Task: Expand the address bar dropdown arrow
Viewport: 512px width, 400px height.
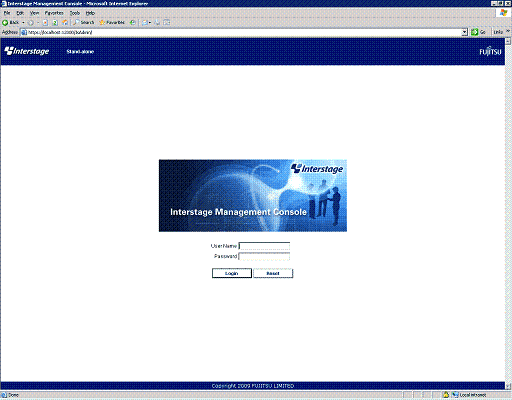Action: point(465,32)
